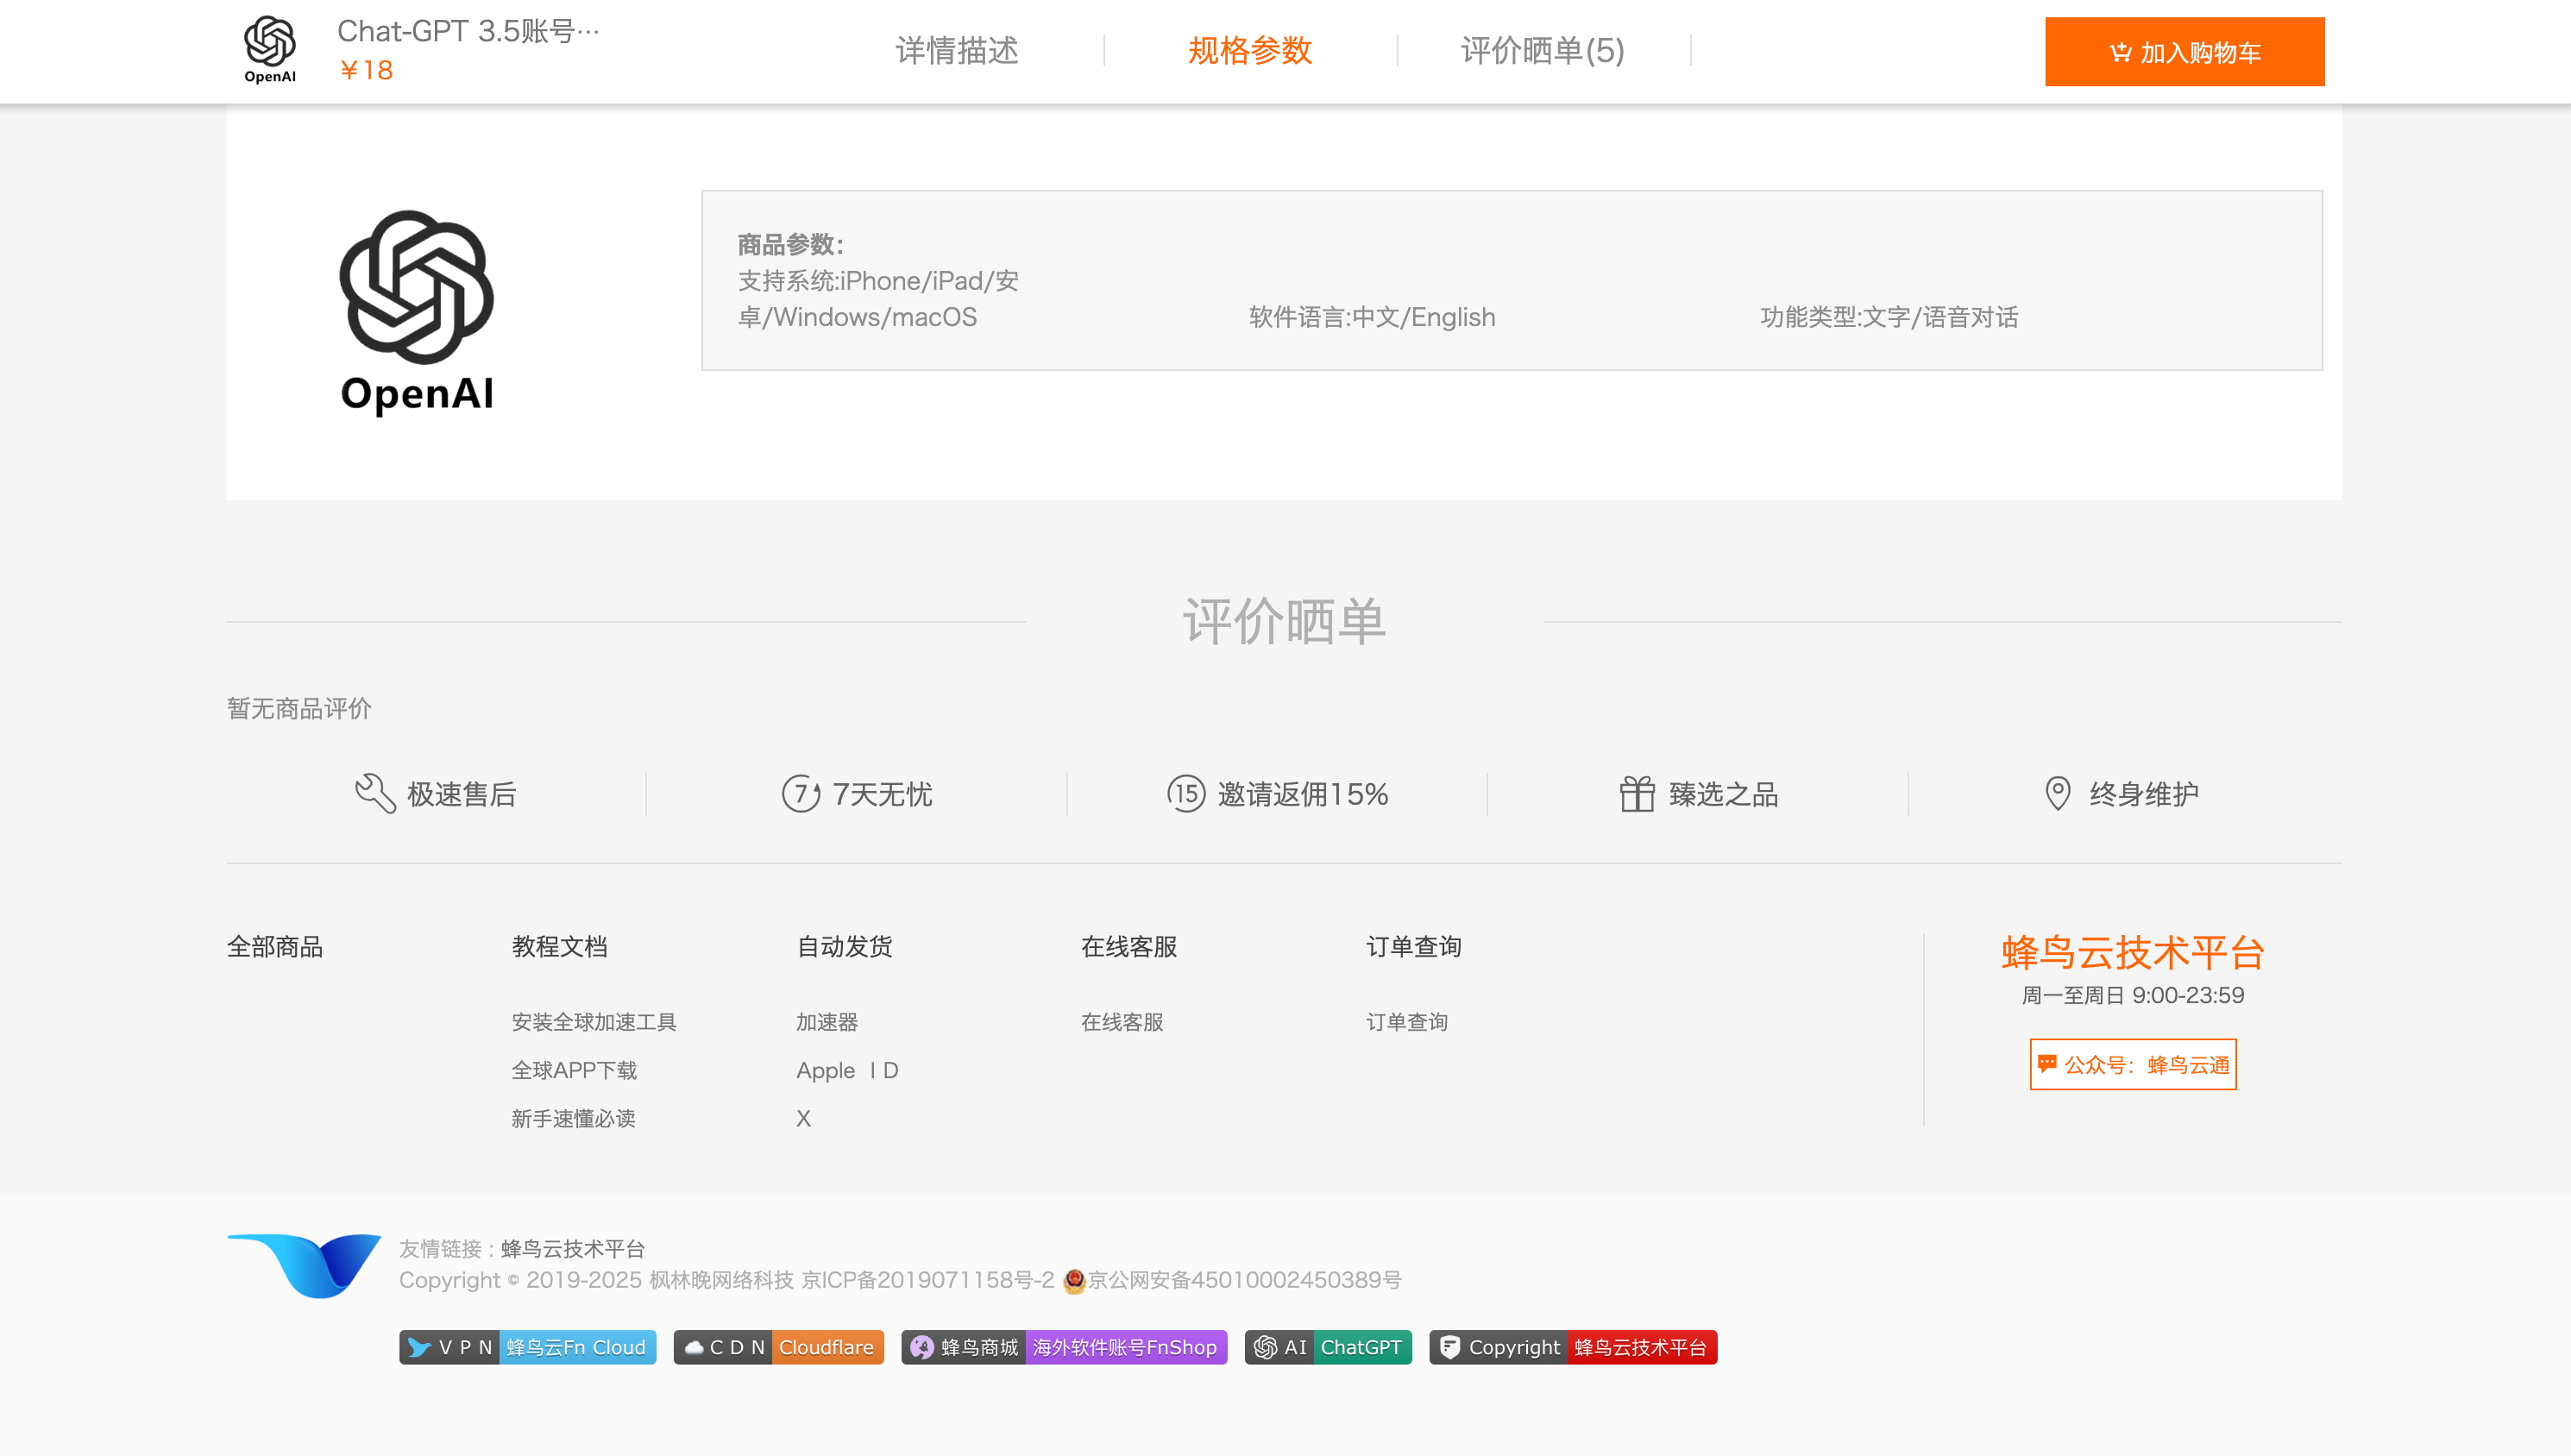
Task: Click the shield icon on the Copyright badge
Action: click(1451, 1347)
